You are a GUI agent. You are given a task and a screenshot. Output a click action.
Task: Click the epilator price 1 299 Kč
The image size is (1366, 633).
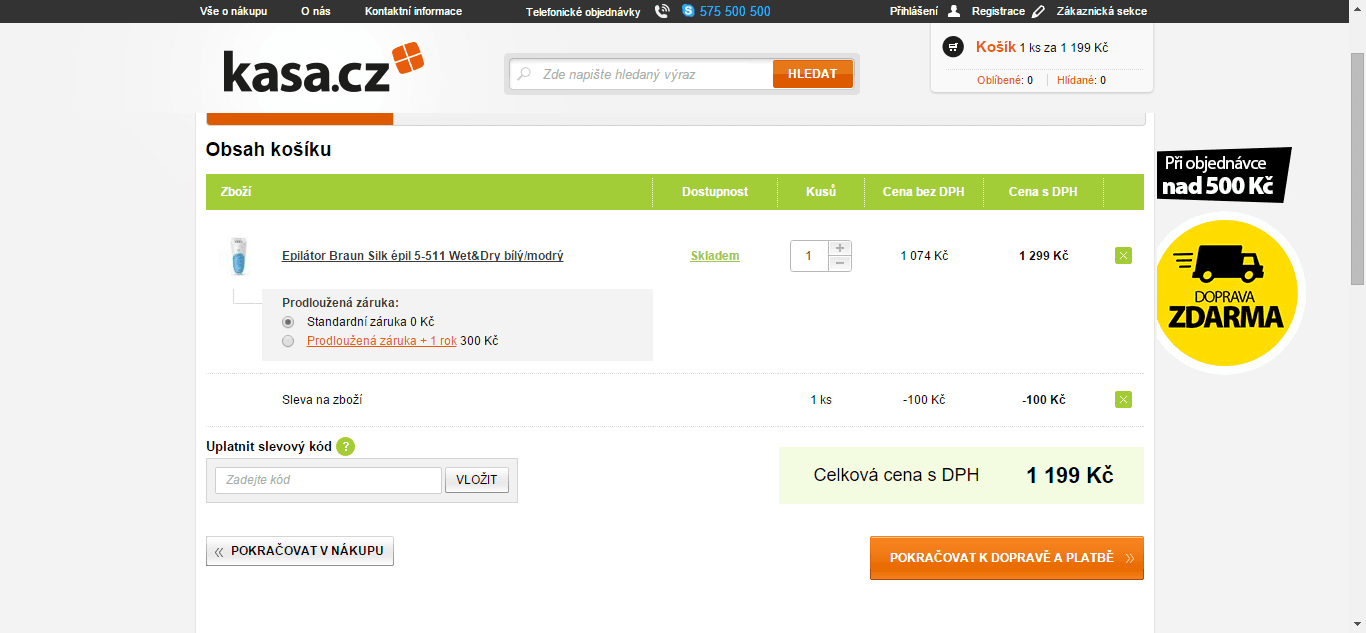click(1044, 256)
